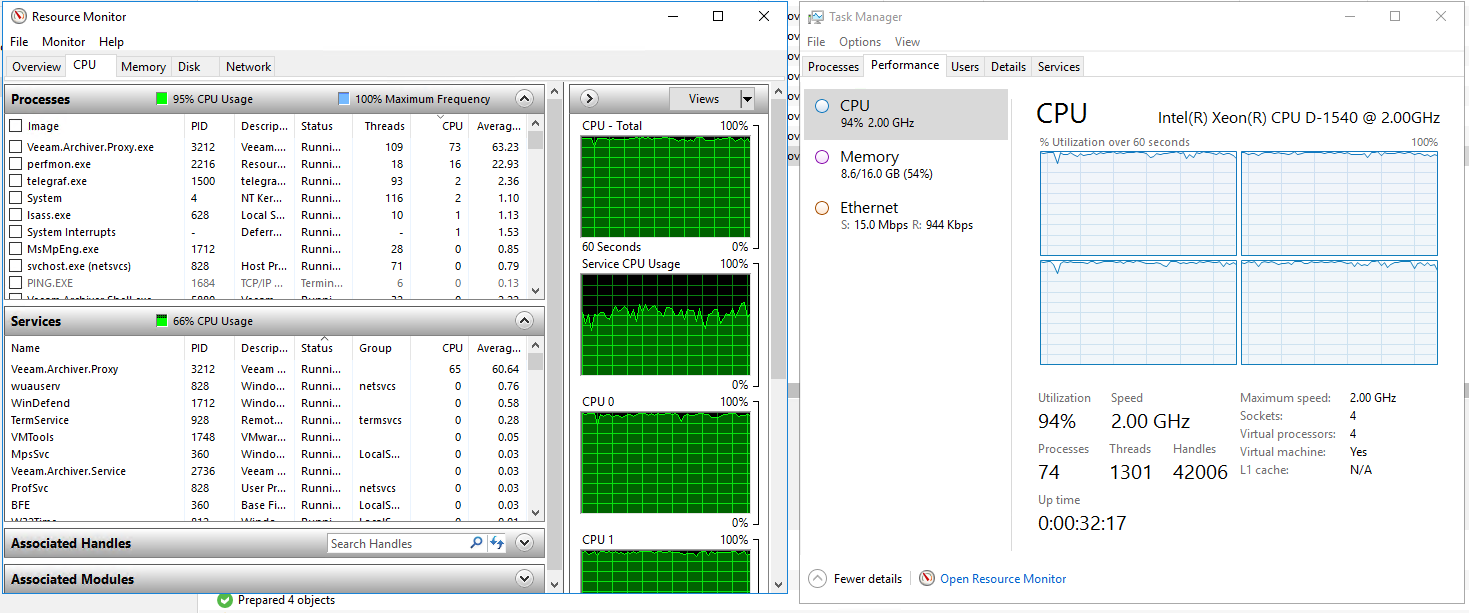The image size is (1469, 613).
Task: Tick the select-all Image checkbox in Processes header
Action: [16, 126]
